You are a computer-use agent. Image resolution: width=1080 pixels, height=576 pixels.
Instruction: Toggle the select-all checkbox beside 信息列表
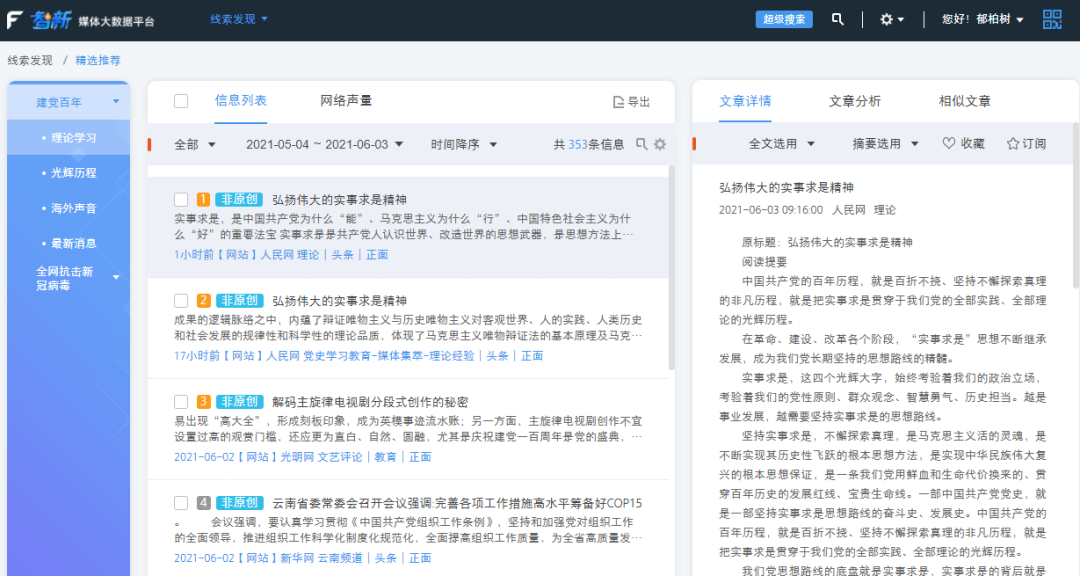tap(181, 101)
